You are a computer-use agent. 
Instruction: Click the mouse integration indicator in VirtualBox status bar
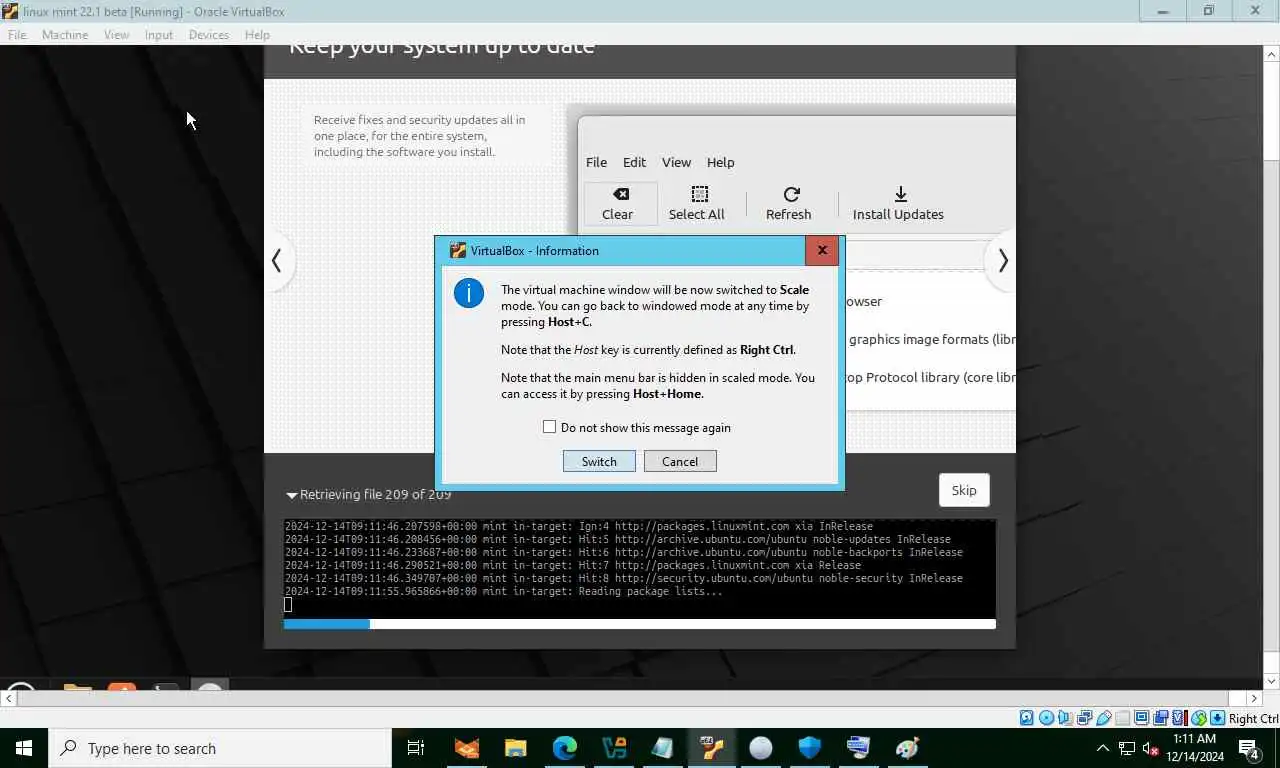(x=1199, y=718)
